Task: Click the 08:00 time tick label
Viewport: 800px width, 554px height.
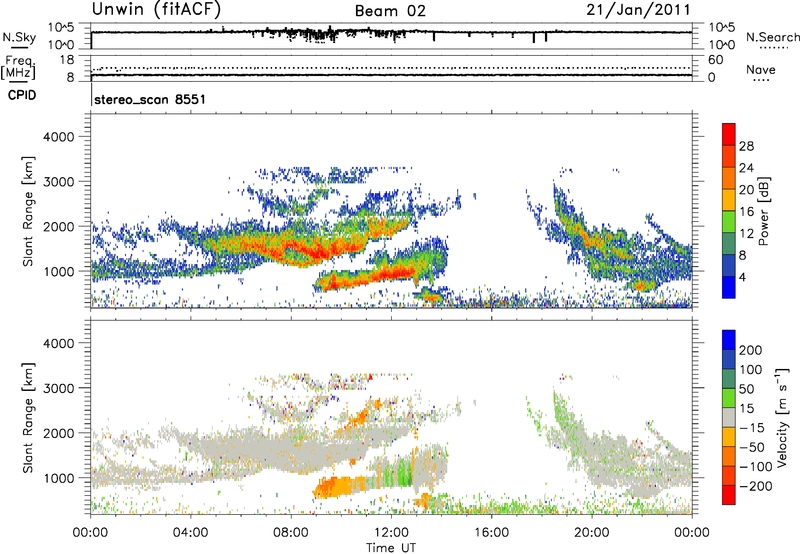Action: [291, 533]
